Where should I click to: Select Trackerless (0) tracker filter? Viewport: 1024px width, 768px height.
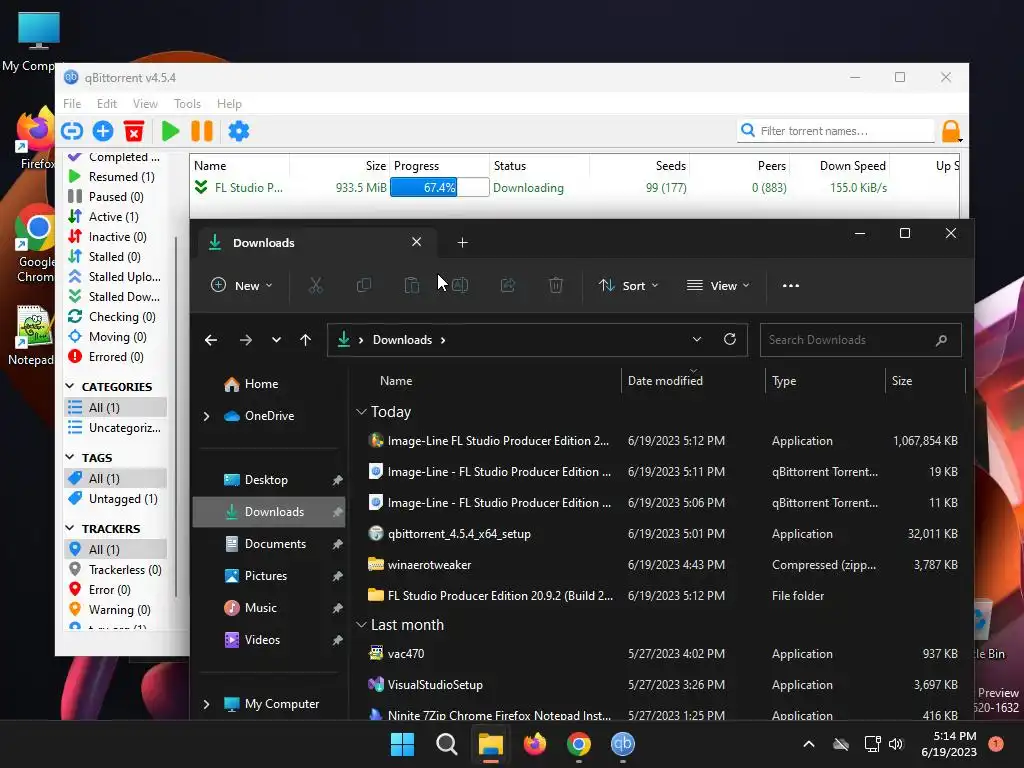pos(116,569)
